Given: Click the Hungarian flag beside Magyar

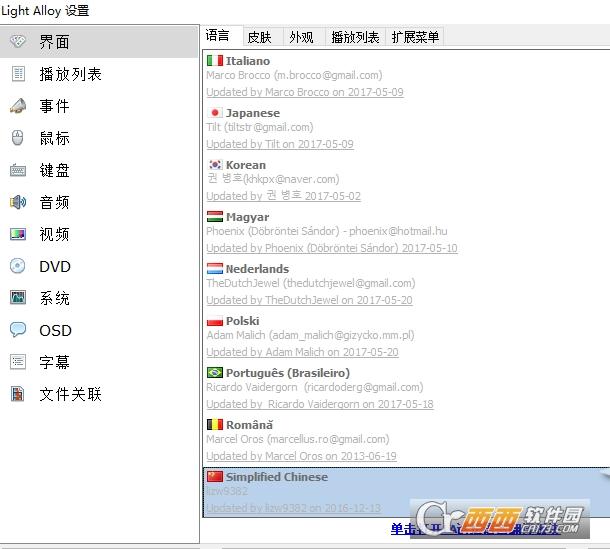Looking at the screenshot, I should (x=215, y=217).
